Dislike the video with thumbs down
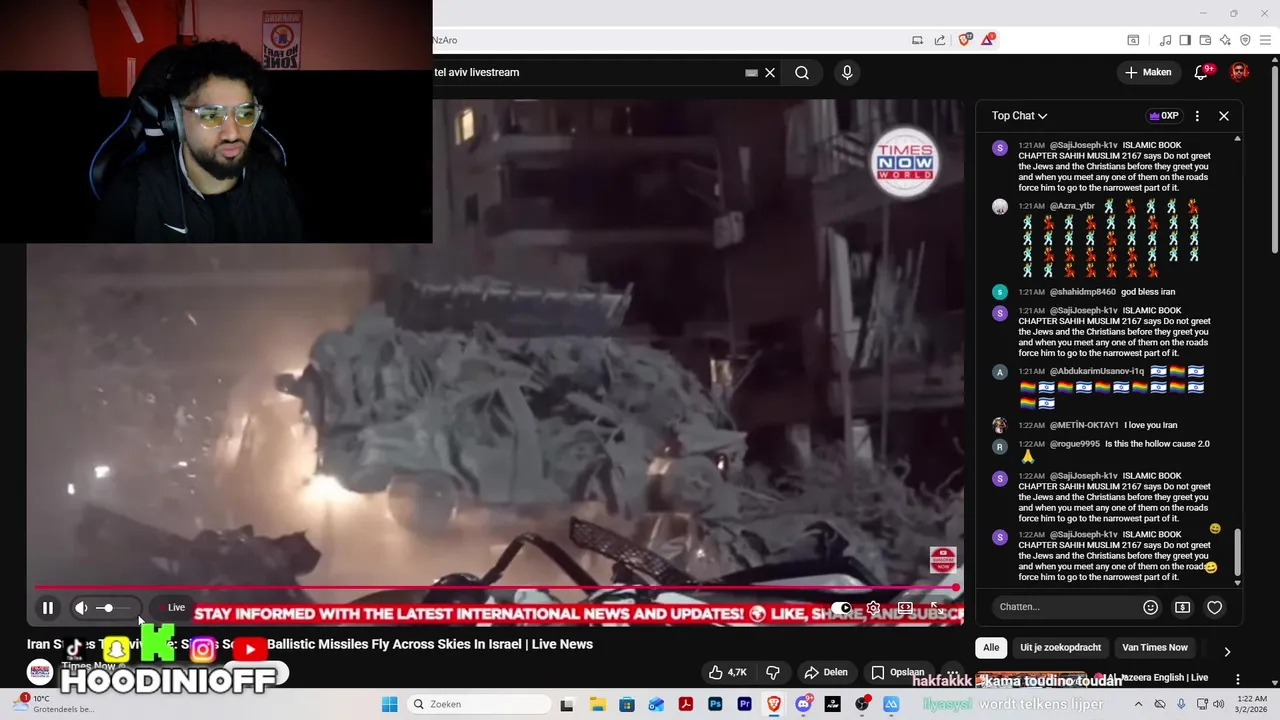 click(x=773, y=672)
